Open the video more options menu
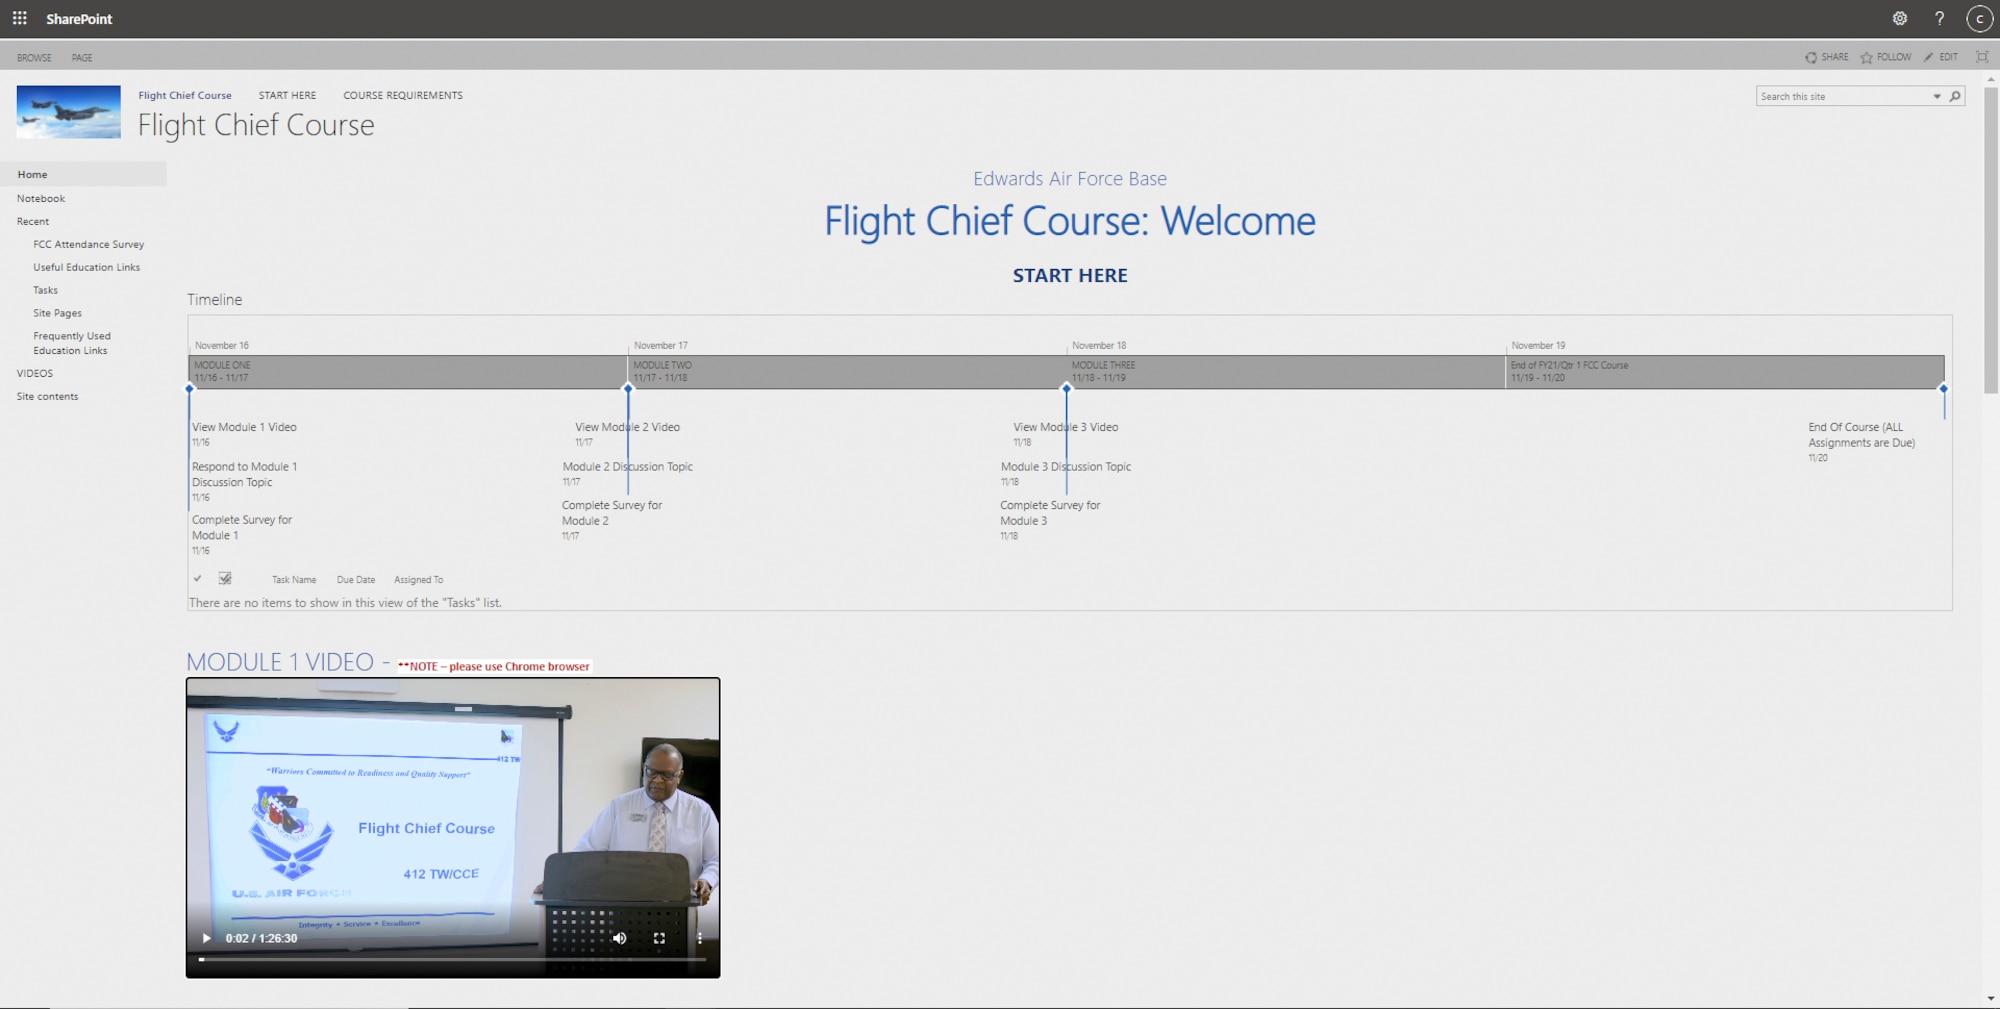 click(699, 938)
